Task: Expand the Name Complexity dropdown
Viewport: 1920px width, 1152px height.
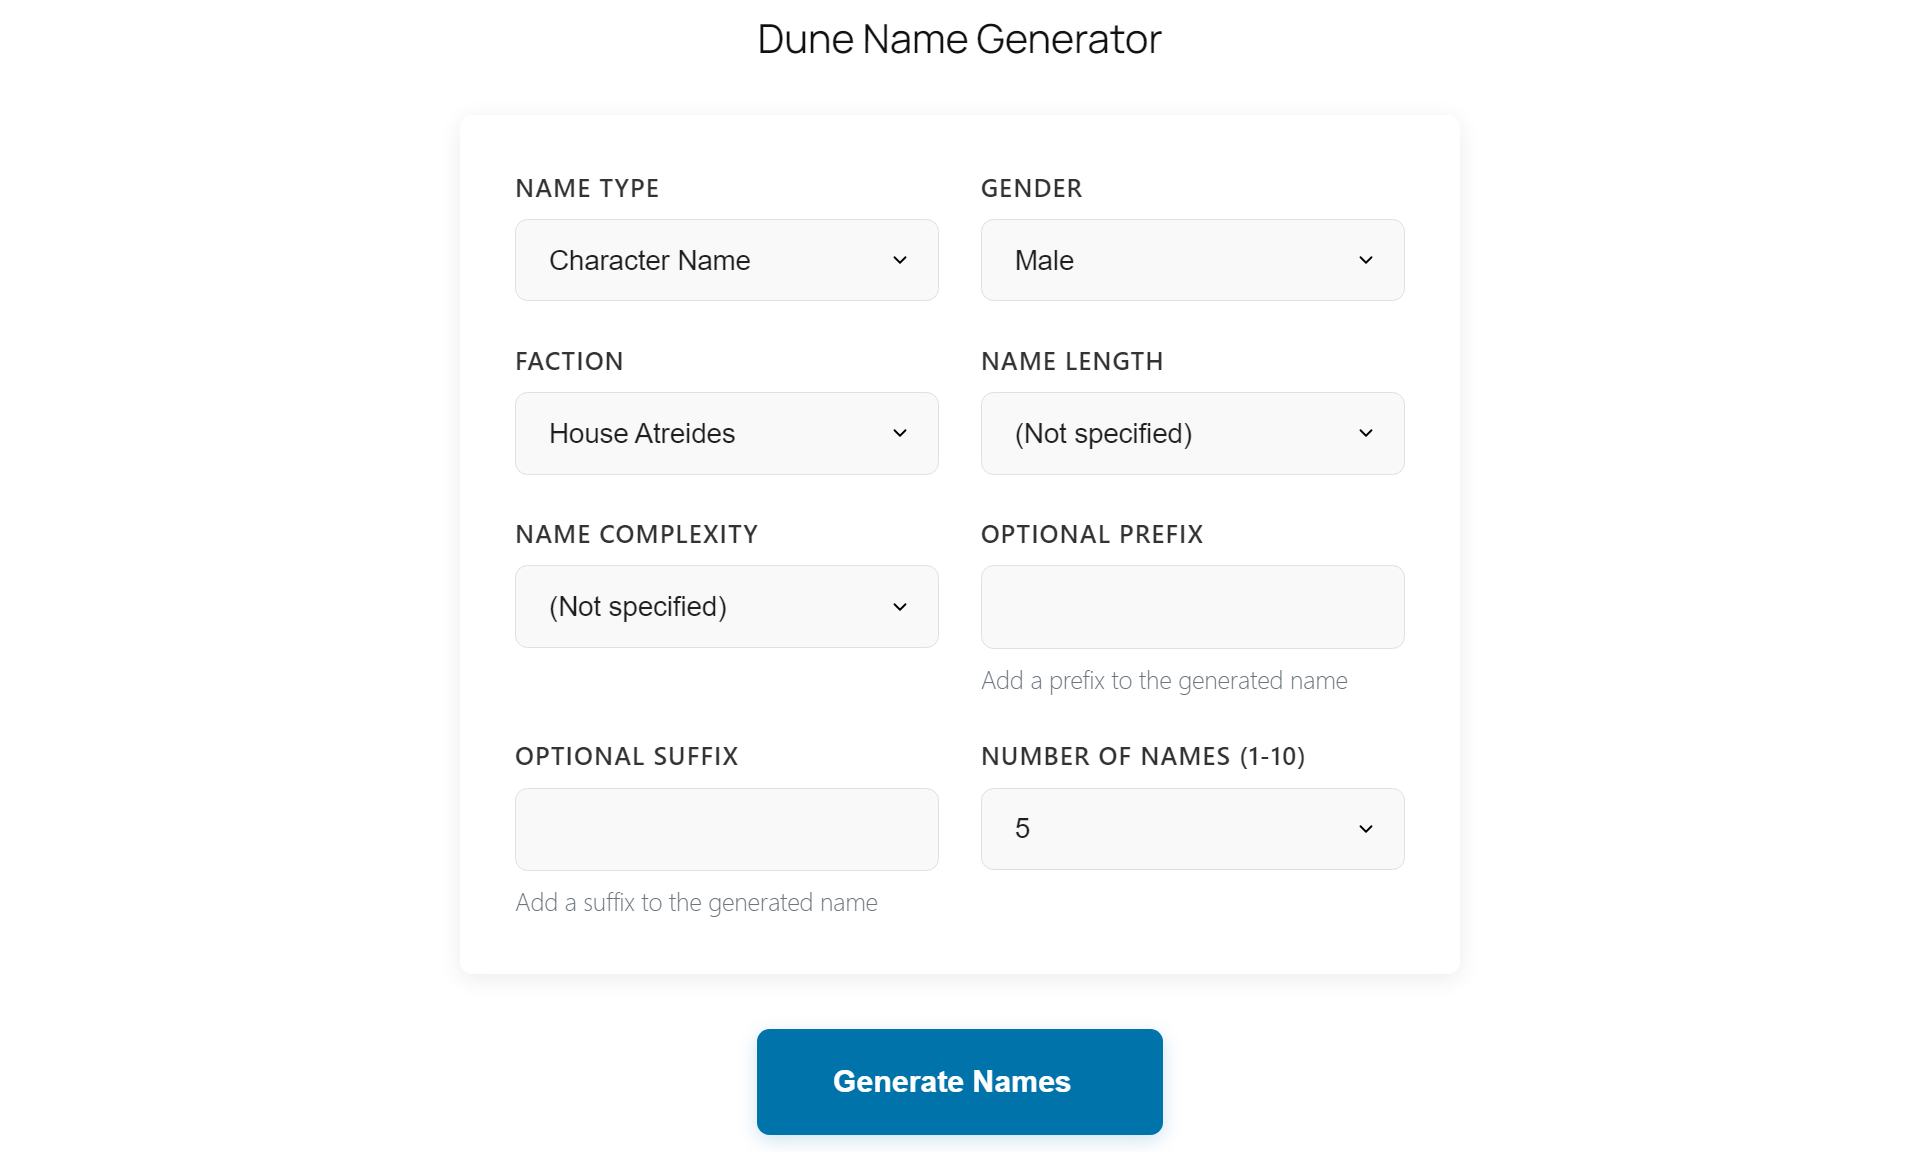Action: point(726,606)
